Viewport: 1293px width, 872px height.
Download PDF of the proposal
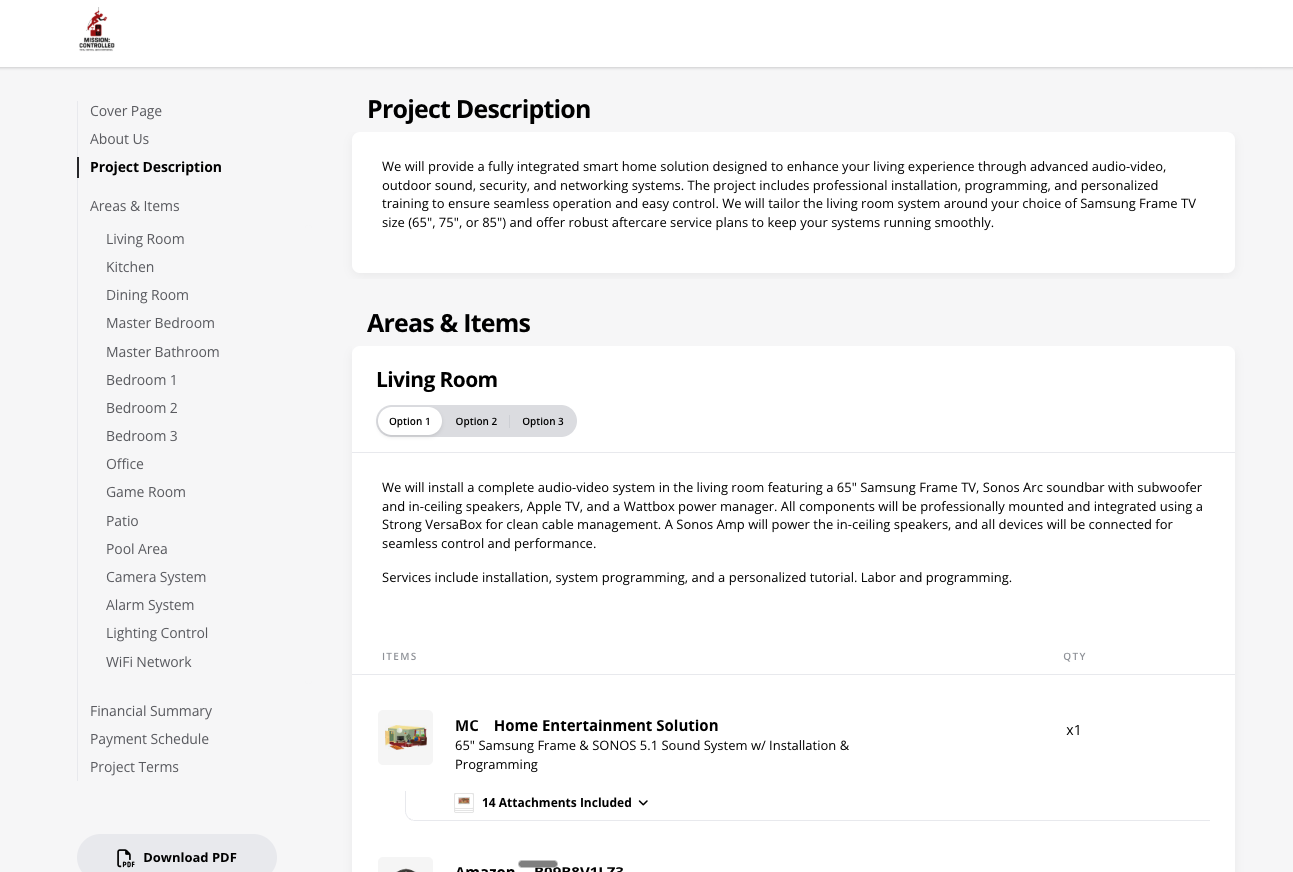coord(177,856)
